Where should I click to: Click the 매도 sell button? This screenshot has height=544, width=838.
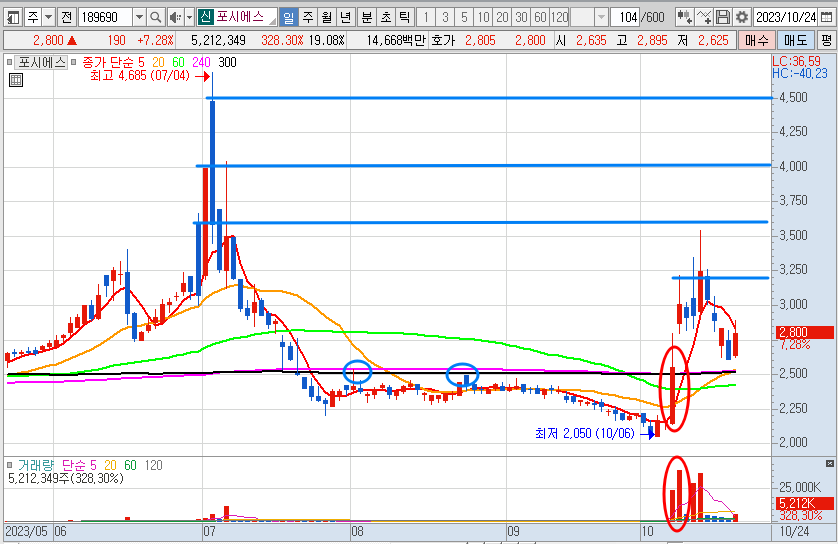coord(795,40)
